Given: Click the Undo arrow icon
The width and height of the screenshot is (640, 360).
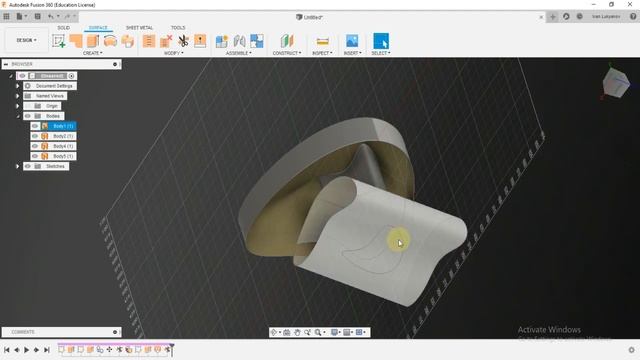Looking at the screenshot, I should point(51,16).
